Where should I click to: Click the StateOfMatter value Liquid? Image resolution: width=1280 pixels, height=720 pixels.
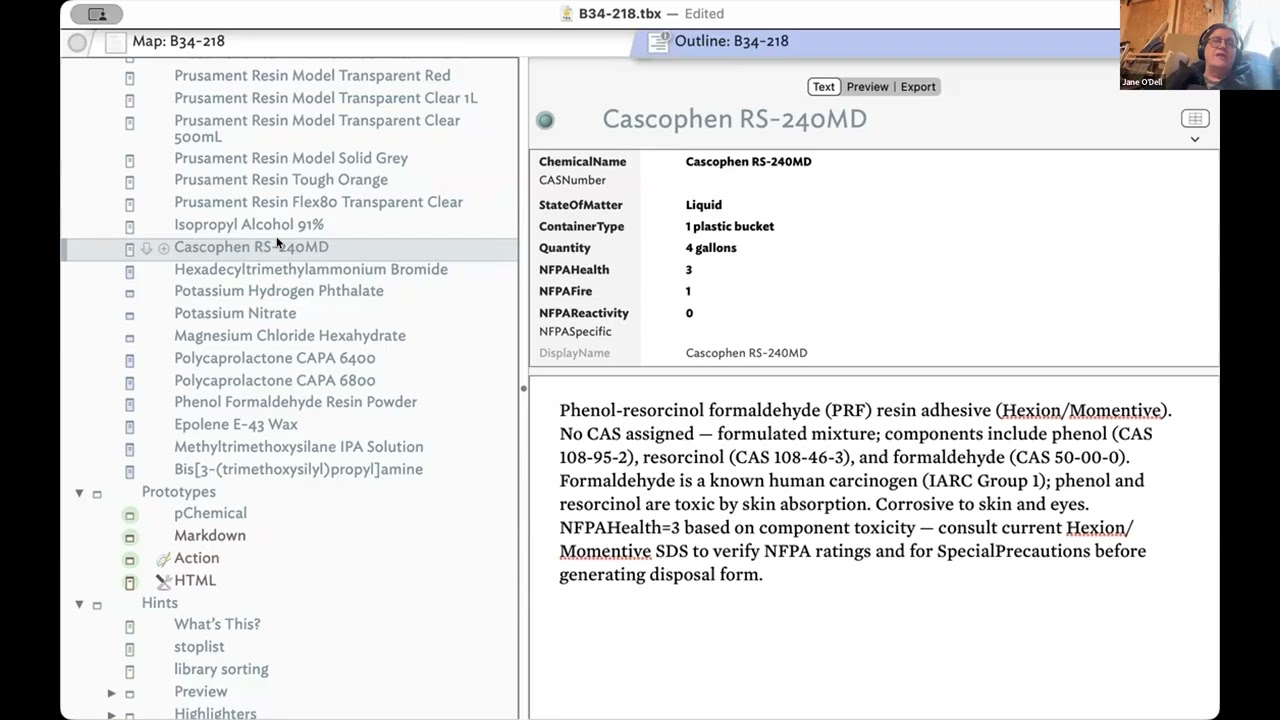[704, 205]
